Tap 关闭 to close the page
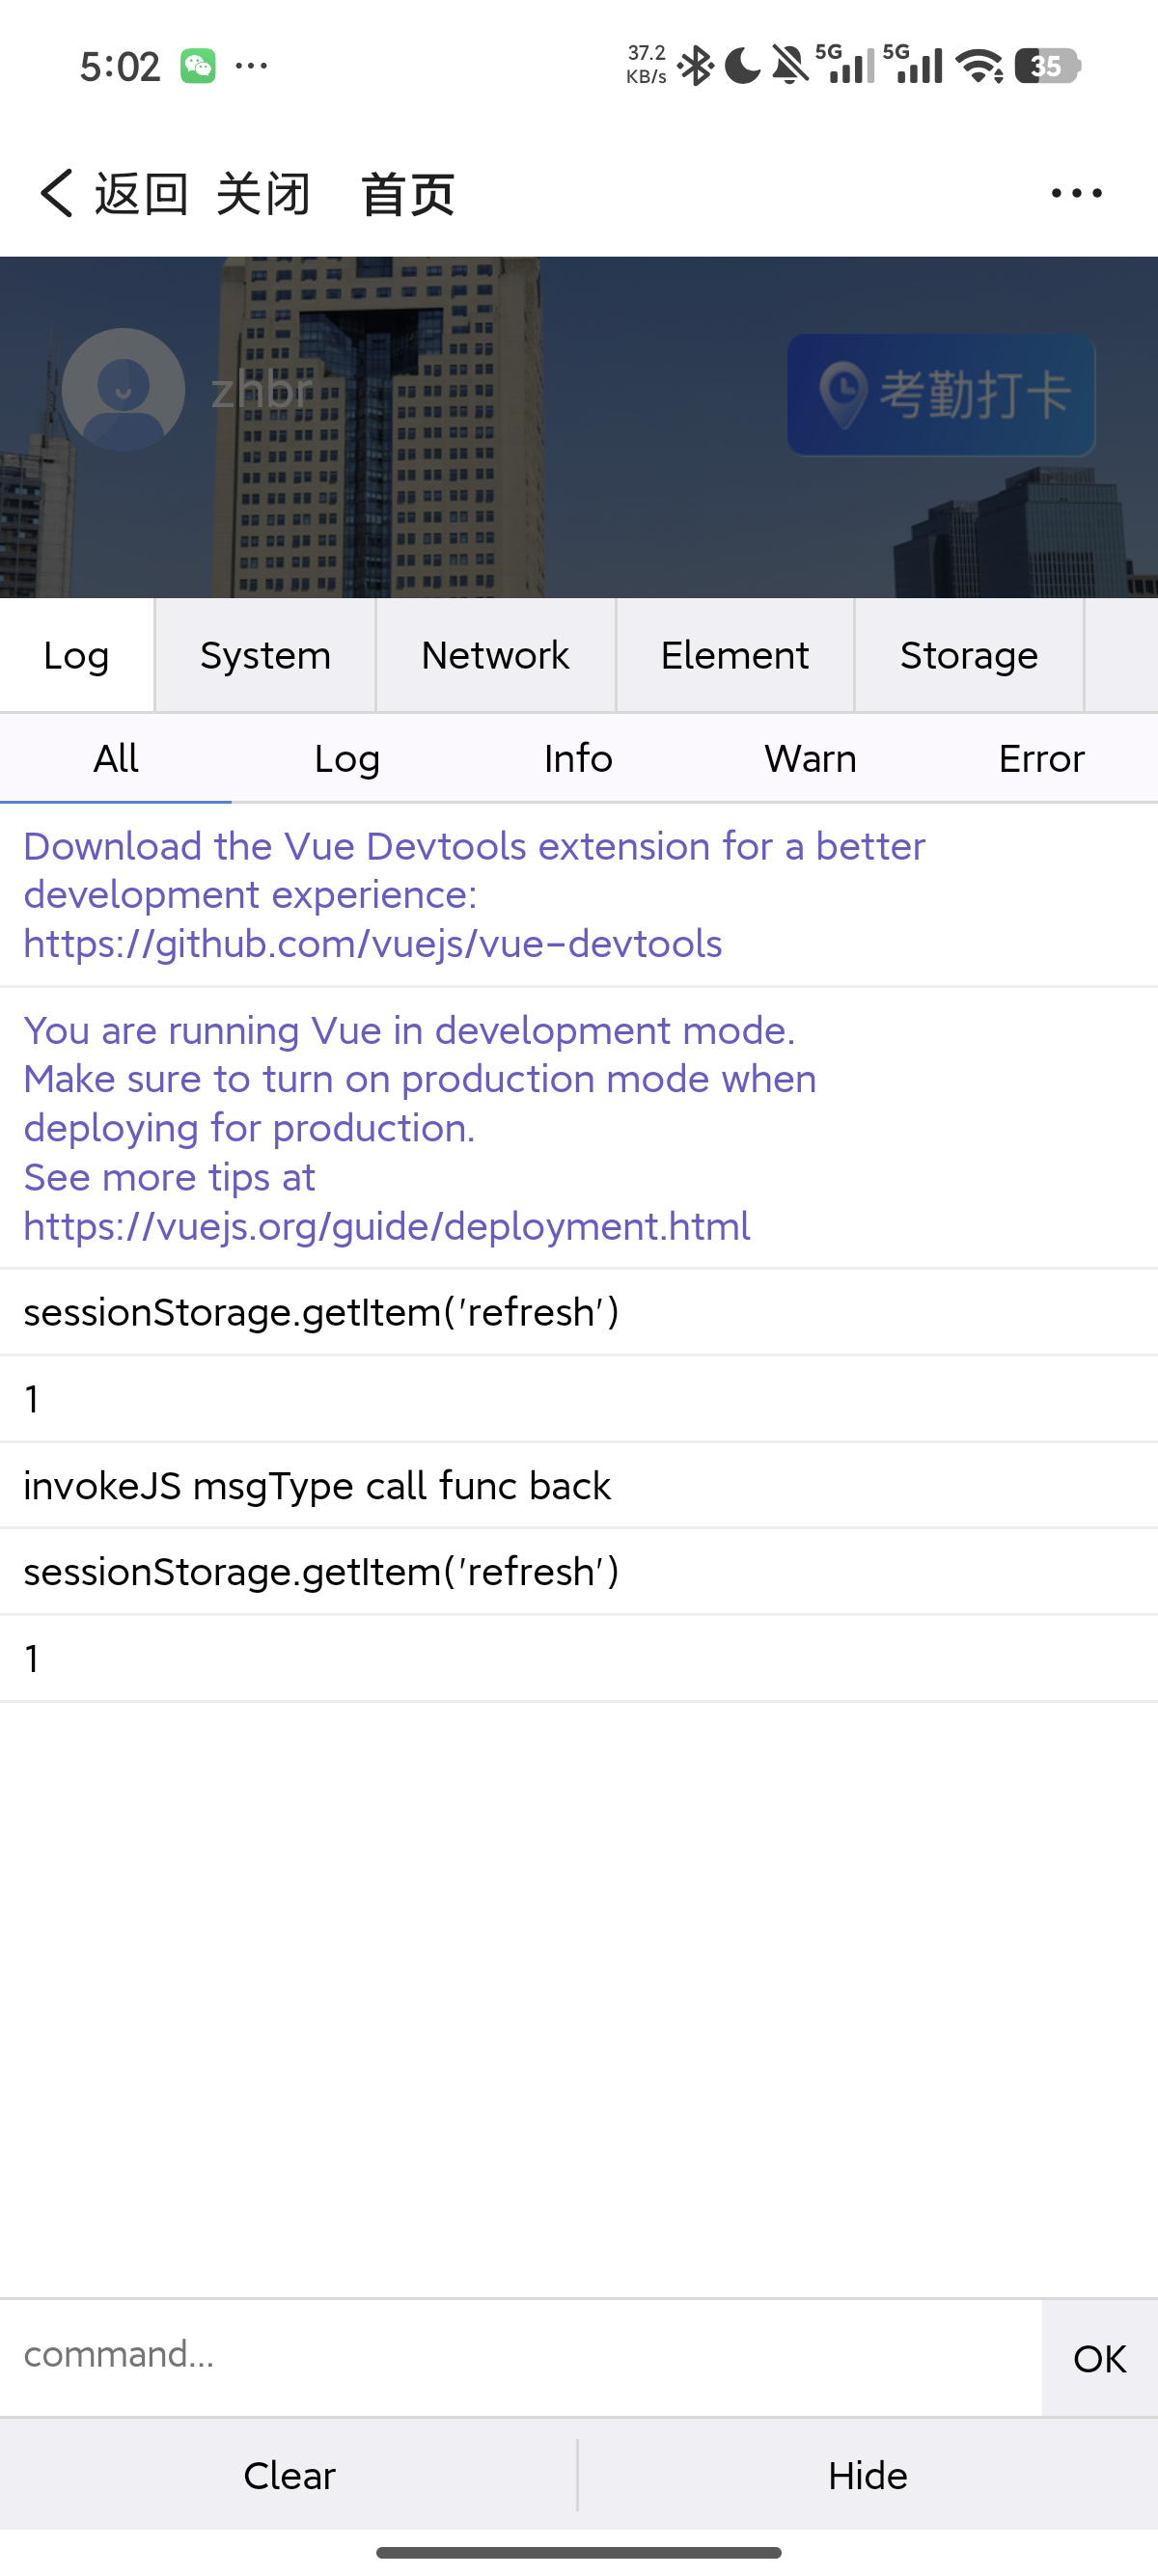This screenshot has width=1158, height=2576. (263, 193)
